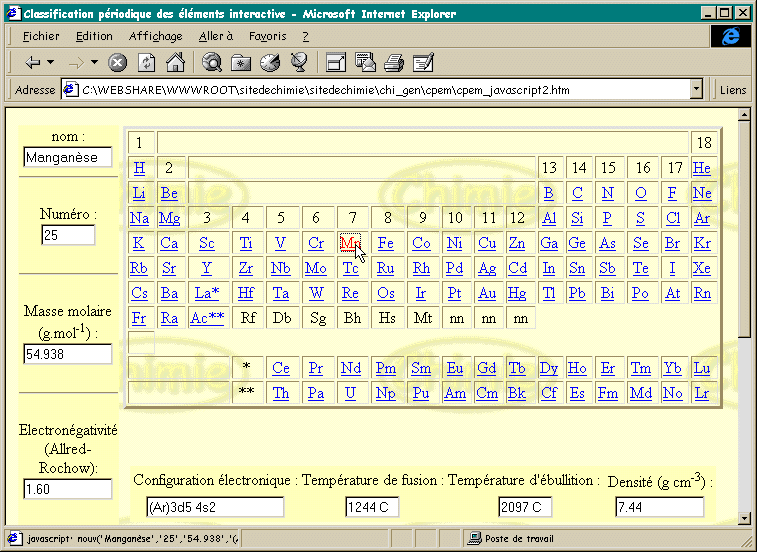Screen dimensions: 757x552
Task: Click the Refresh page icon
Action: [147, 62]
